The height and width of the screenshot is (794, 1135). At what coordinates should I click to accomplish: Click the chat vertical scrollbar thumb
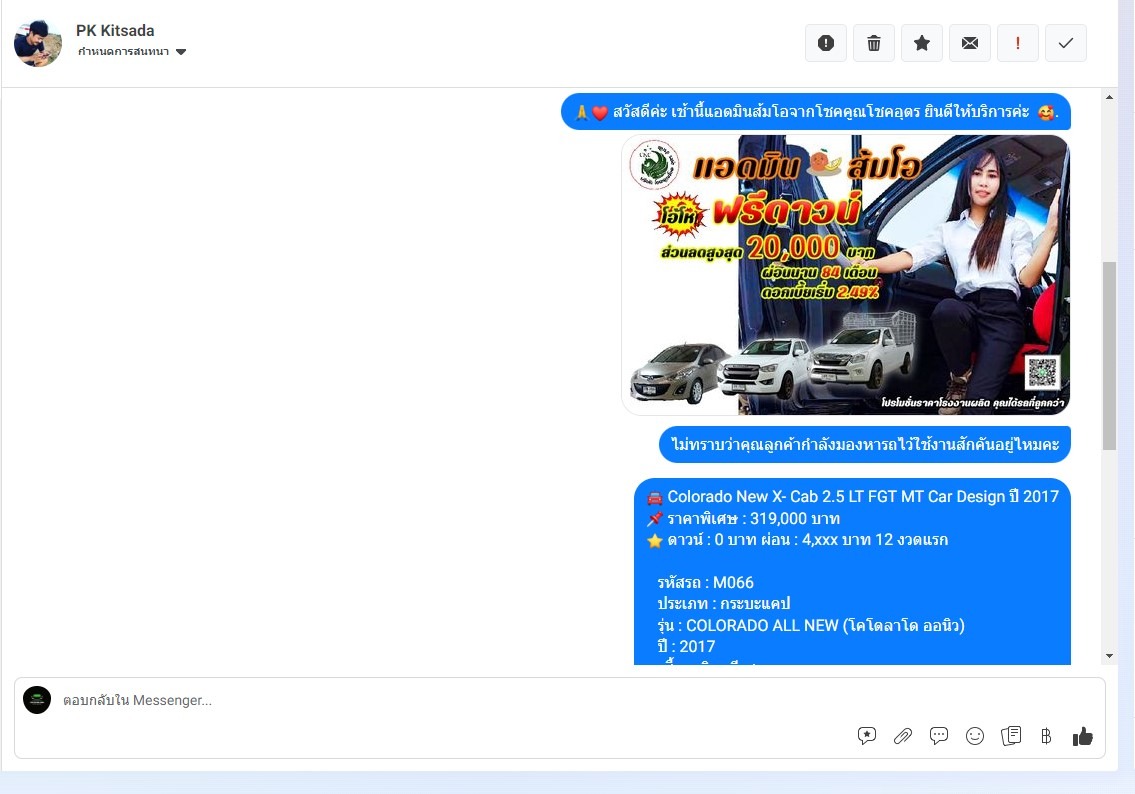1110,355
